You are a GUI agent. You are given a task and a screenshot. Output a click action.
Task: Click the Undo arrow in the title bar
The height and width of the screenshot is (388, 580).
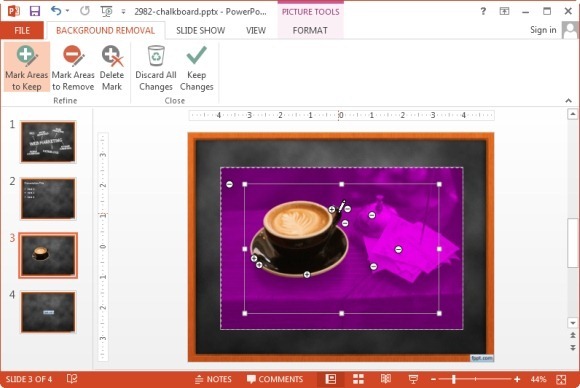click(56, 11)
